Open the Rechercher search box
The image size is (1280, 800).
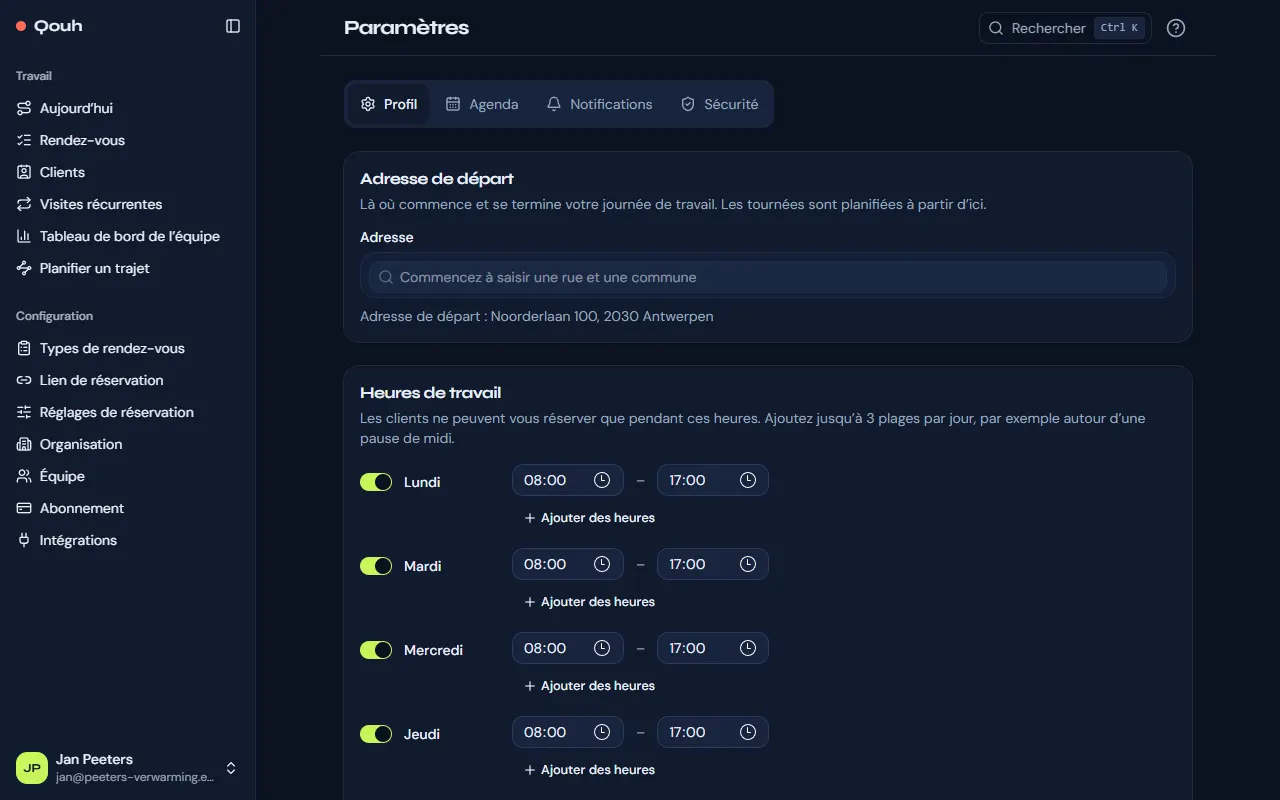click(x=1065, y=28)
